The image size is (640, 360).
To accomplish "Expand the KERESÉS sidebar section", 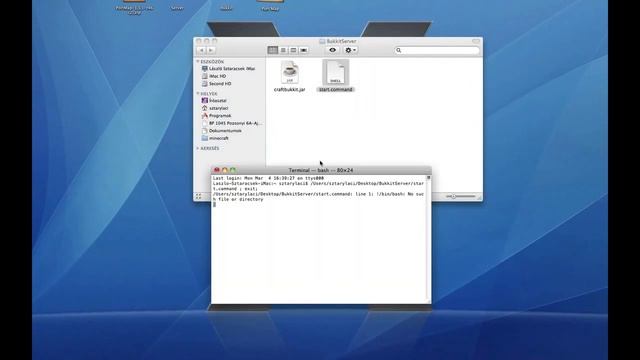I will pyautogui.click(x=198, y=148).
